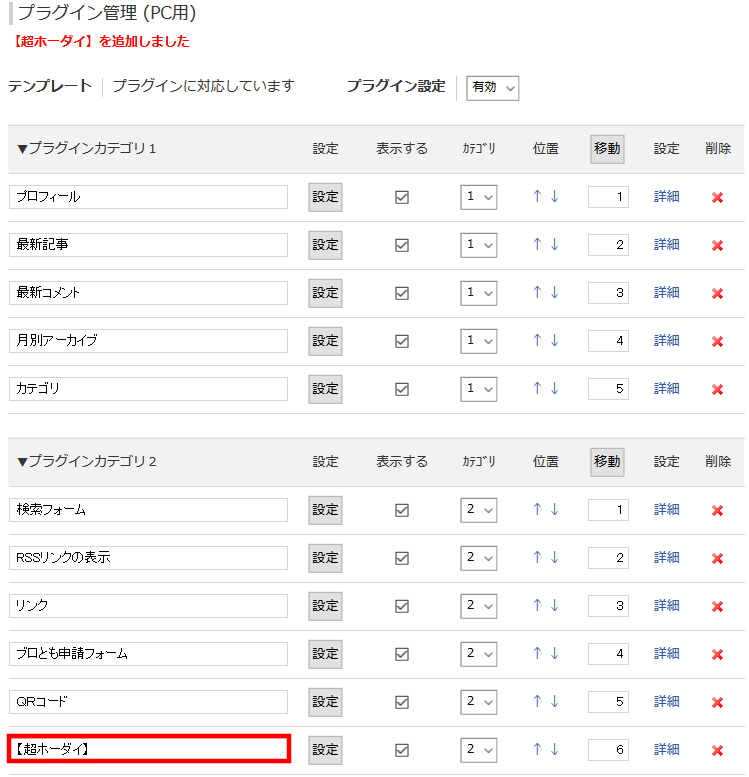Delete the 最新記事 plugin
This screenshot has width=749, height=777.
point(717,246)
